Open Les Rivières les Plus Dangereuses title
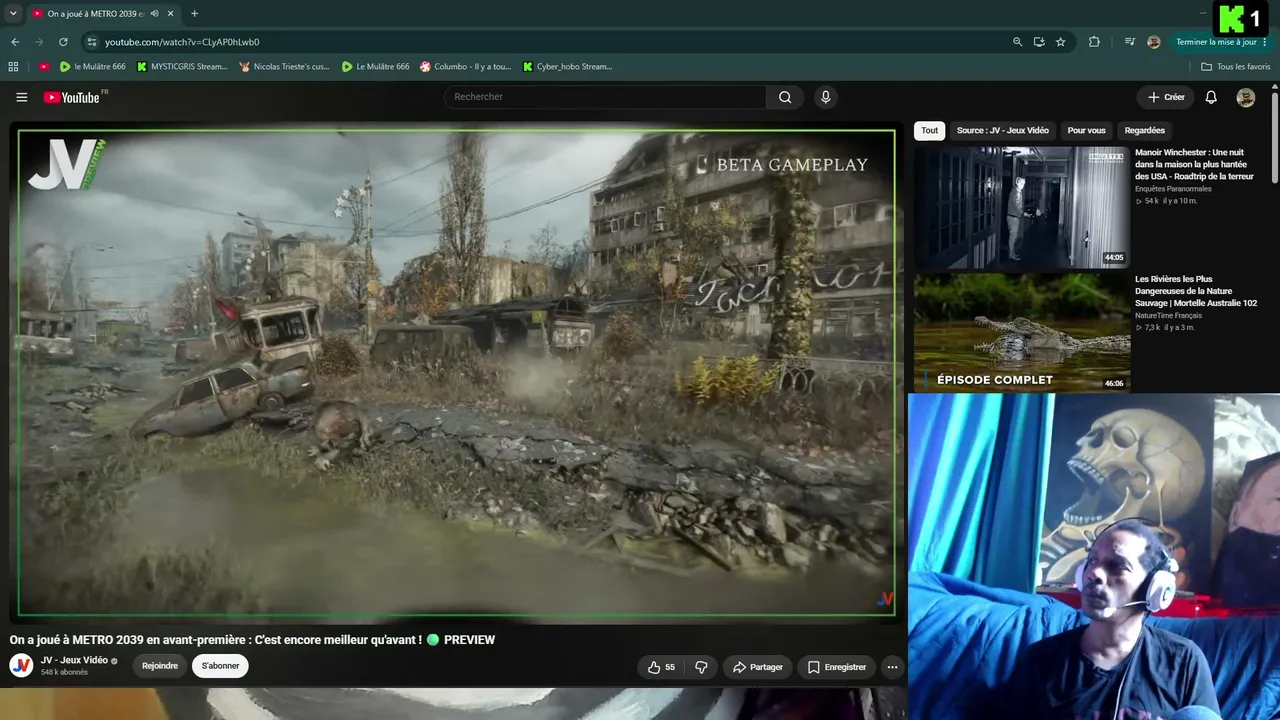Screen dimensions: 1280x720 pos(1196,291)
